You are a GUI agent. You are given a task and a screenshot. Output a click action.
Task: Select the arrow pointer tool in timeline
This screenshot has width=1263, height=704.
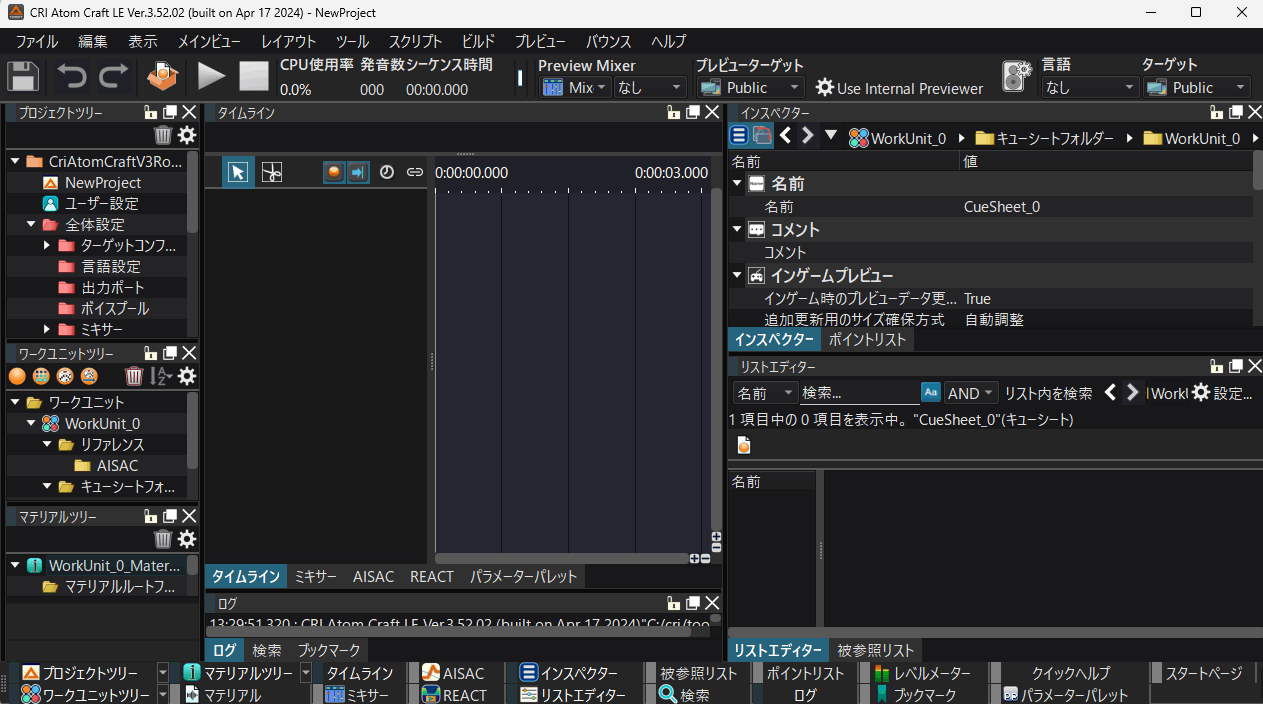pos(237,172)
